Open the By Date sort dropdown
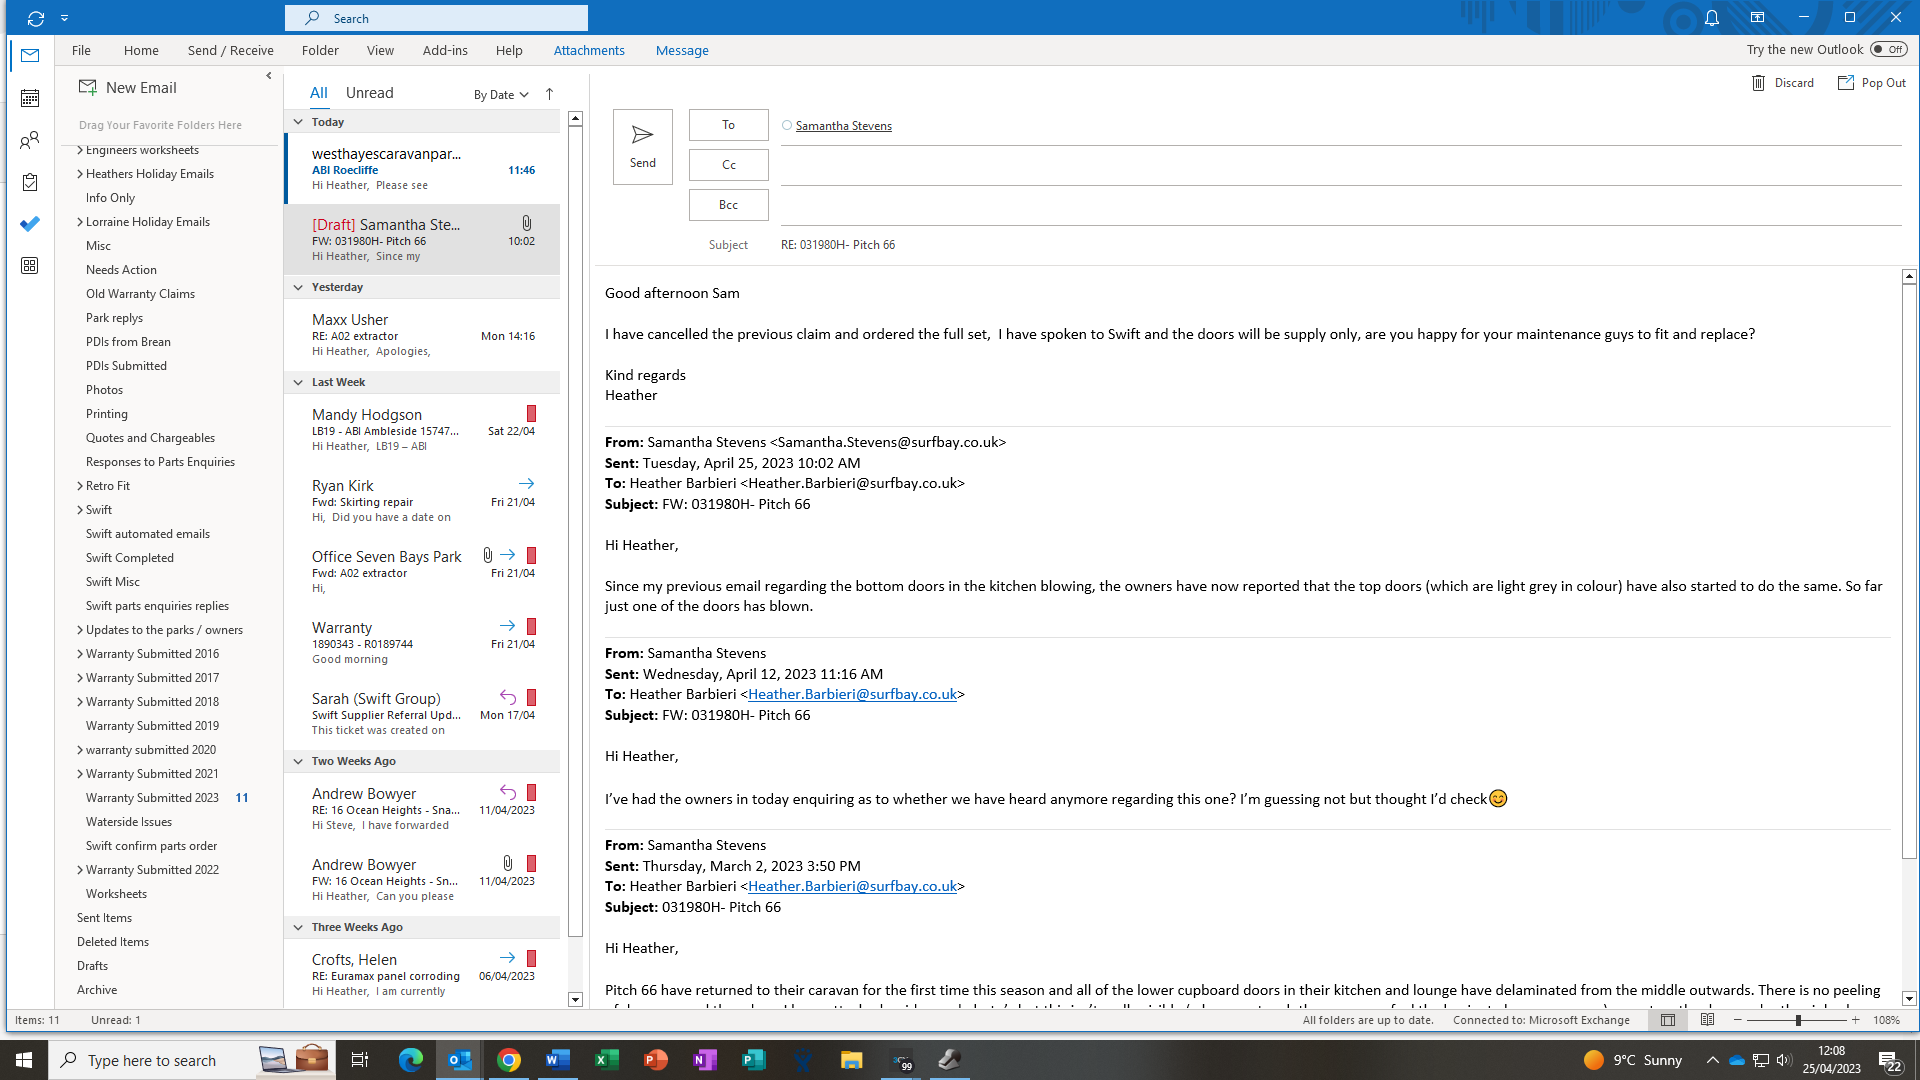The image size is (1920, 1080). (x=501, y=95)
